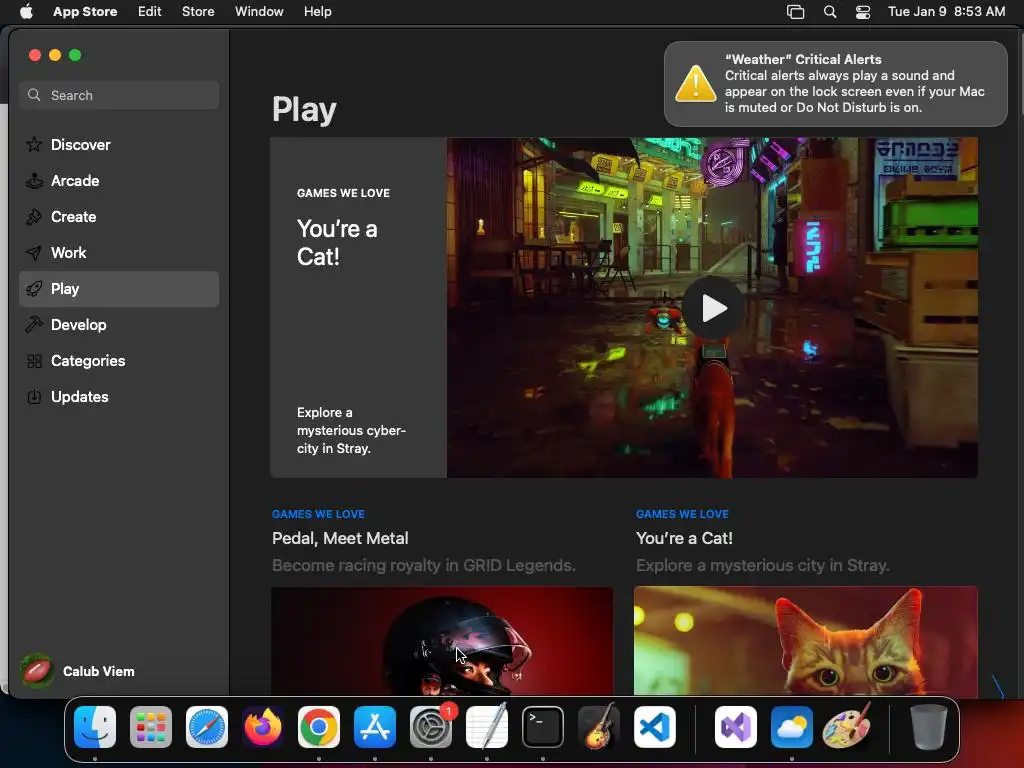Open the Edit menu
The width and height of the screenshot is (1024, 768).
[150, 11]
